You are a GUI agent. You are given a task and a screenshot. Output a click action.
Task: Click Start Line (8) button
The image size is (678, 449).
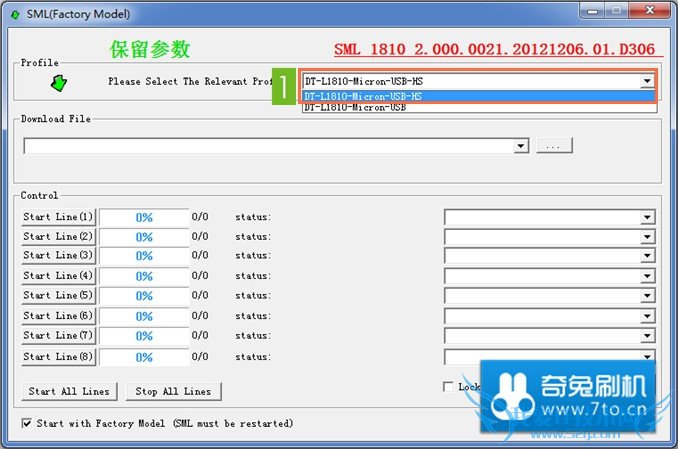point(58,357)
